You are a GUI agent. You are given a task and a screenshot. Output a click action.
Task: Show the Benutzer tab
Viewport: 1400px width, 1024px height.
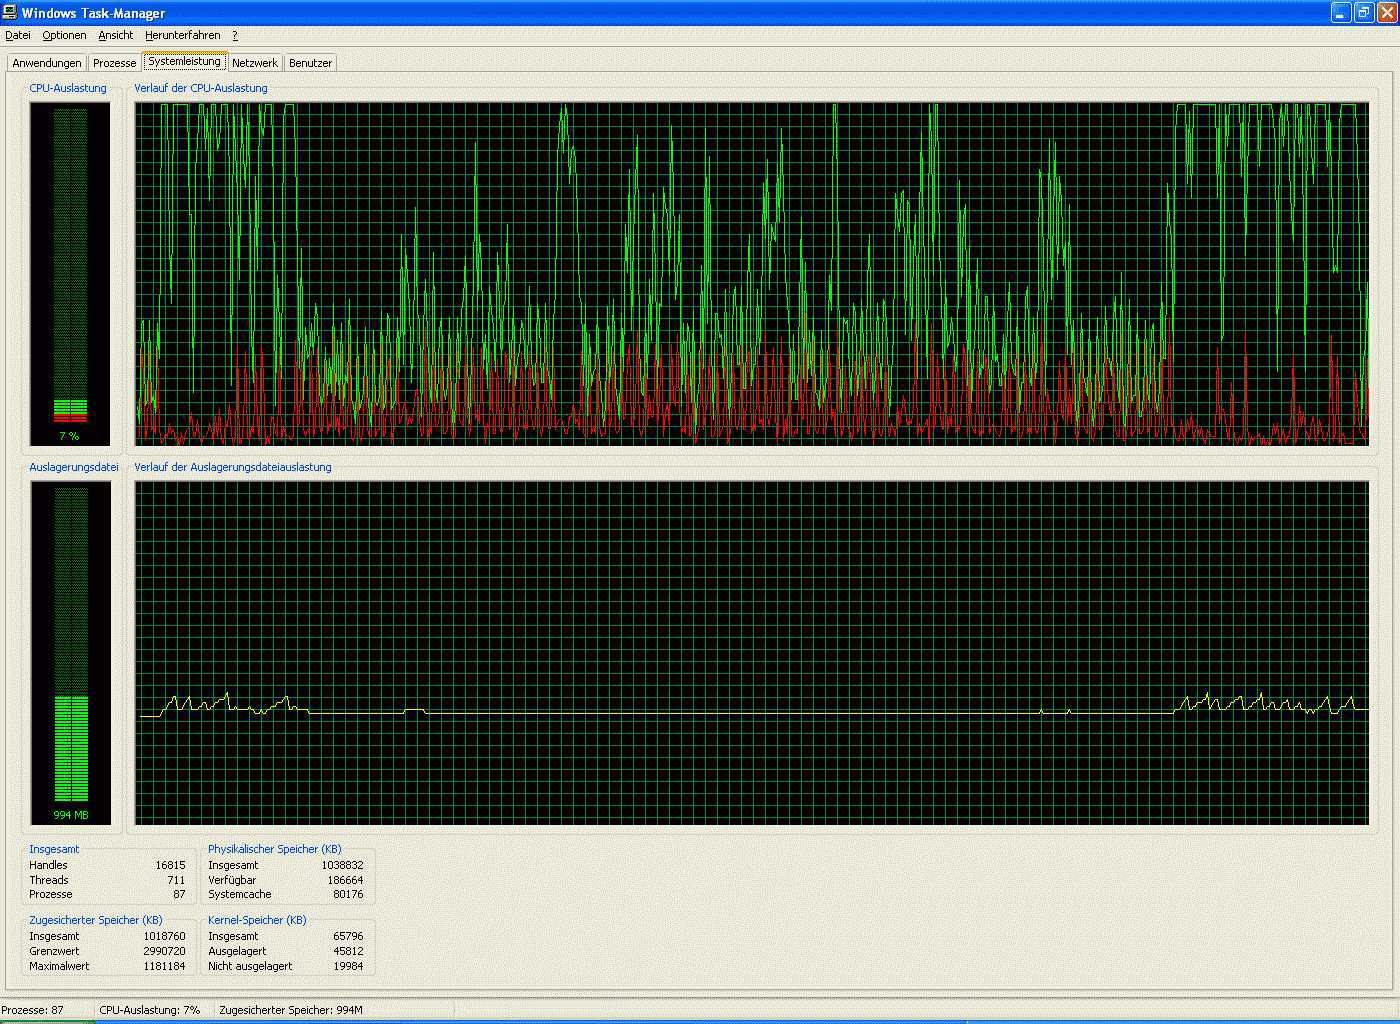click(310, 63)
